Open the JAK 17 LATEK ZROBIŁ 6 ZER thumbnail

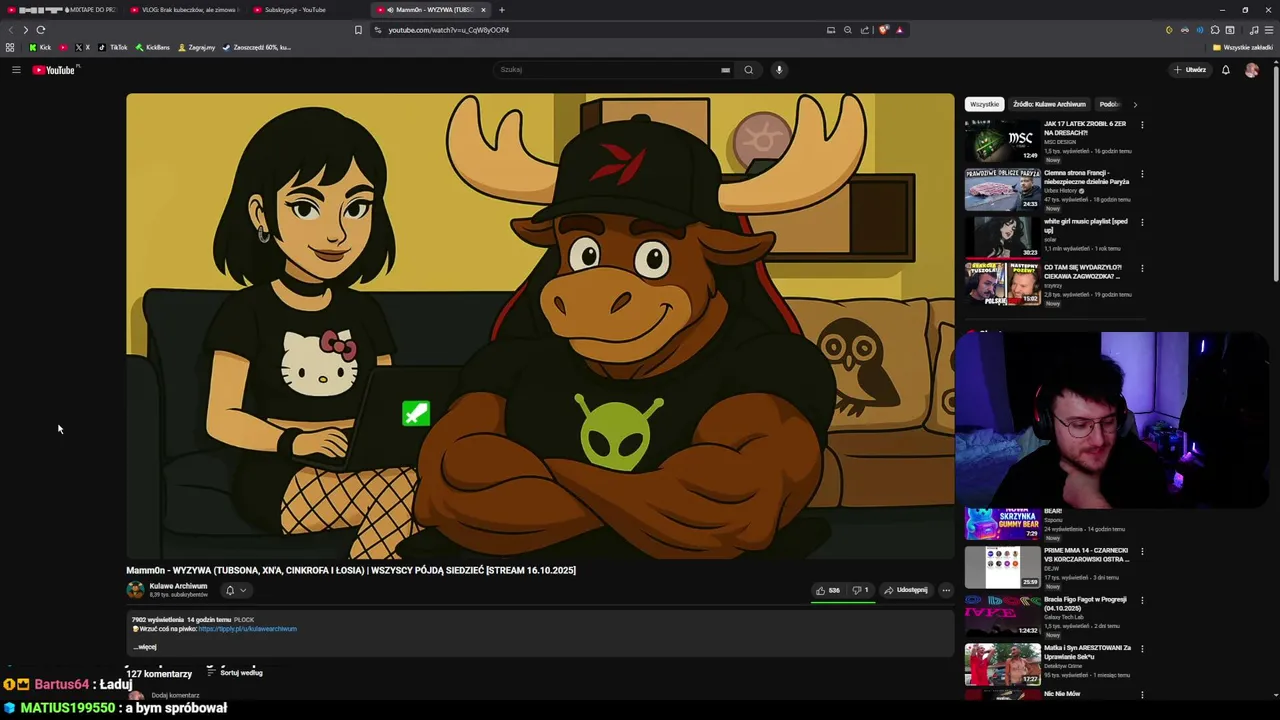point(1002,141)
